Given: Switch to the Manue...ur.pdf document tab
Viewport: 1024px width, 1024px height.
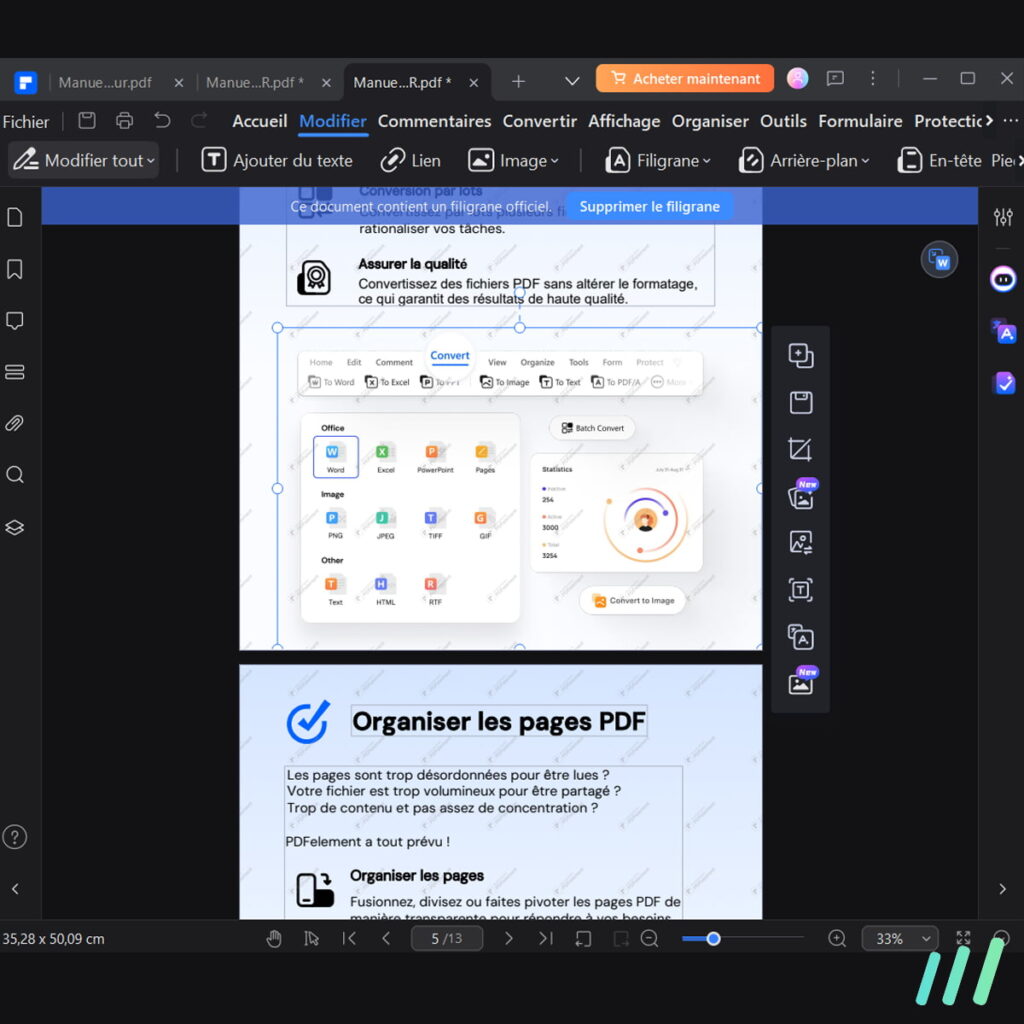Looking at the screenshot, I should (x=105, y=82).
